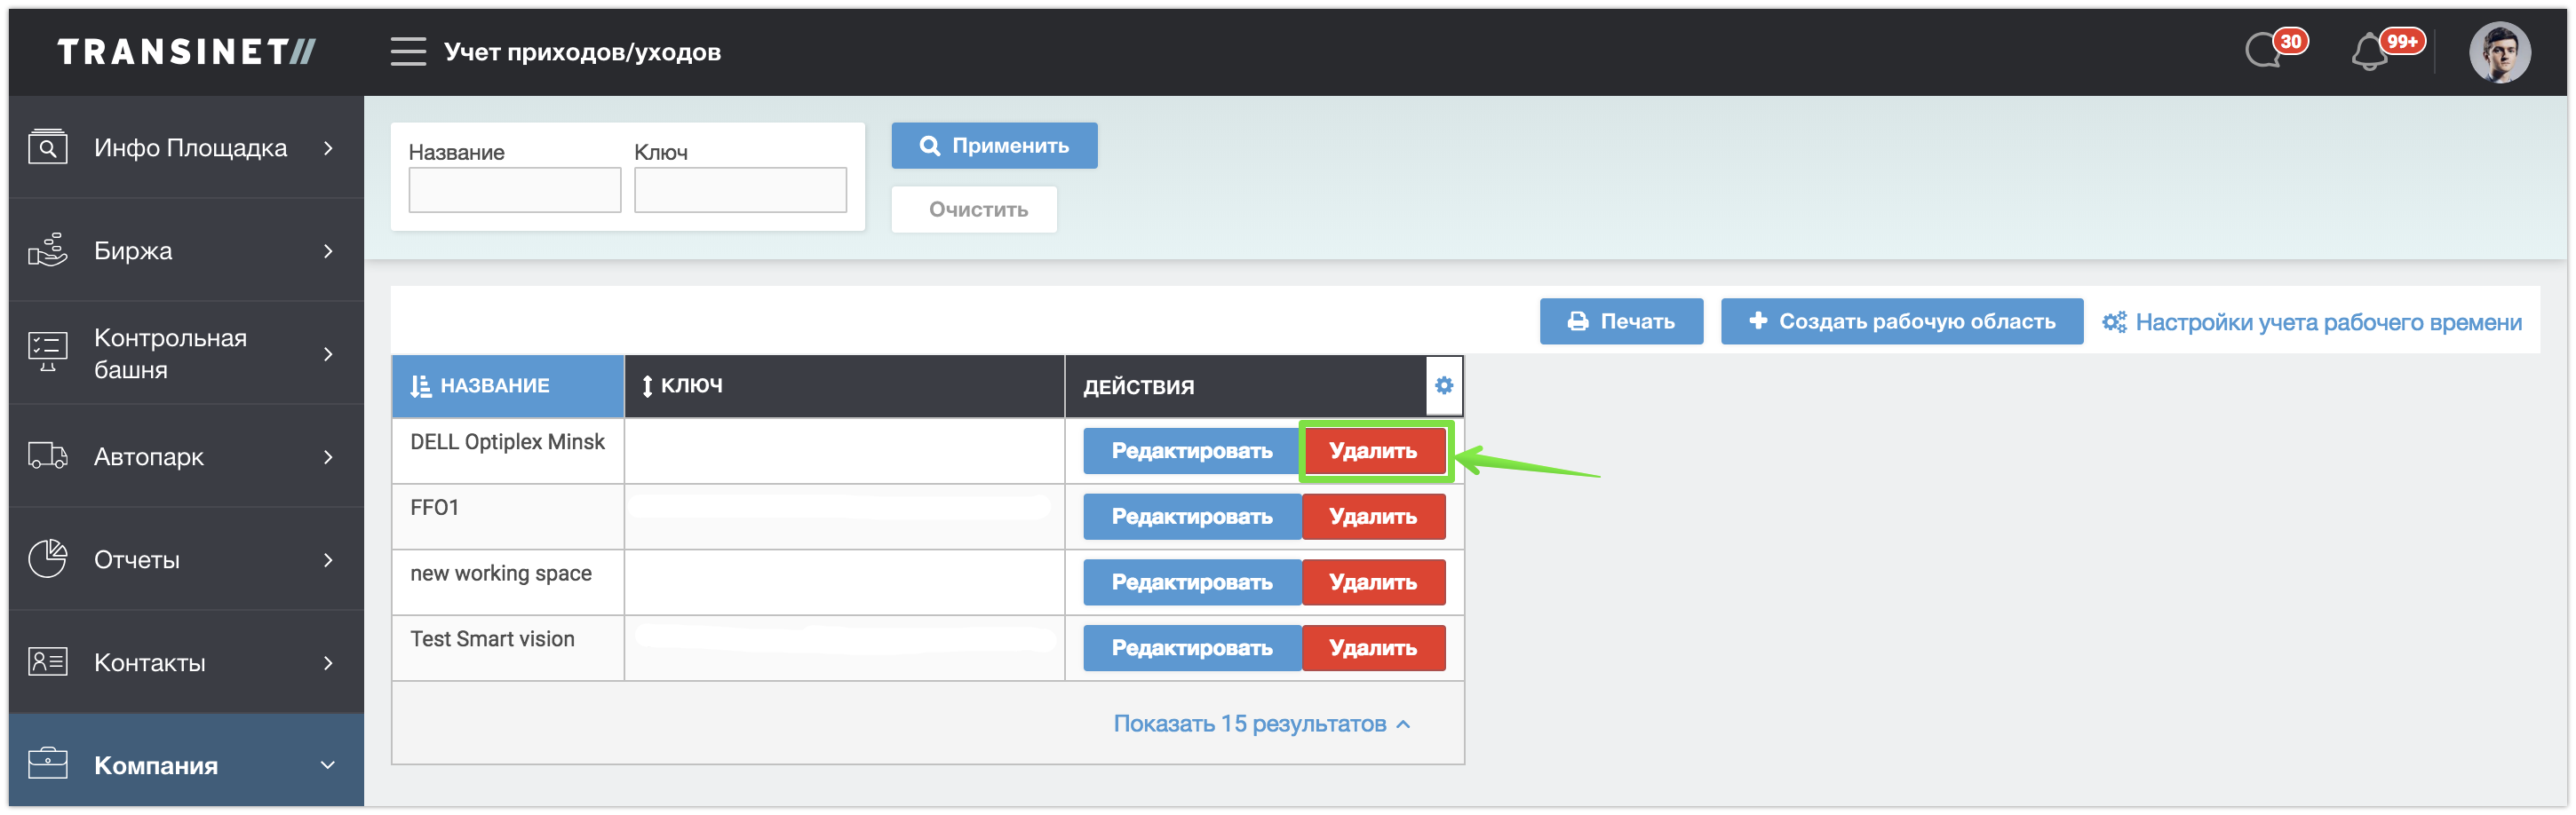Expand the Показать 15 результатов dropdown
2576x815 pixels.
pyautogui.click(x=1261, y=724)
